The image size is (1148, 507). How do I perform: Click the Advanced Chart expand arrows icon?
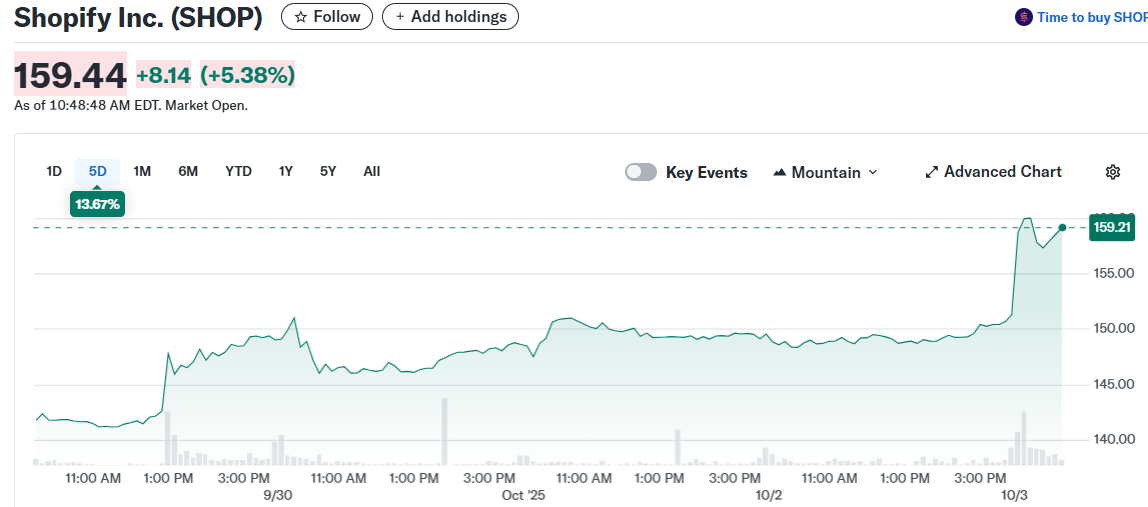pyautogui.click(x=931, y=172)
